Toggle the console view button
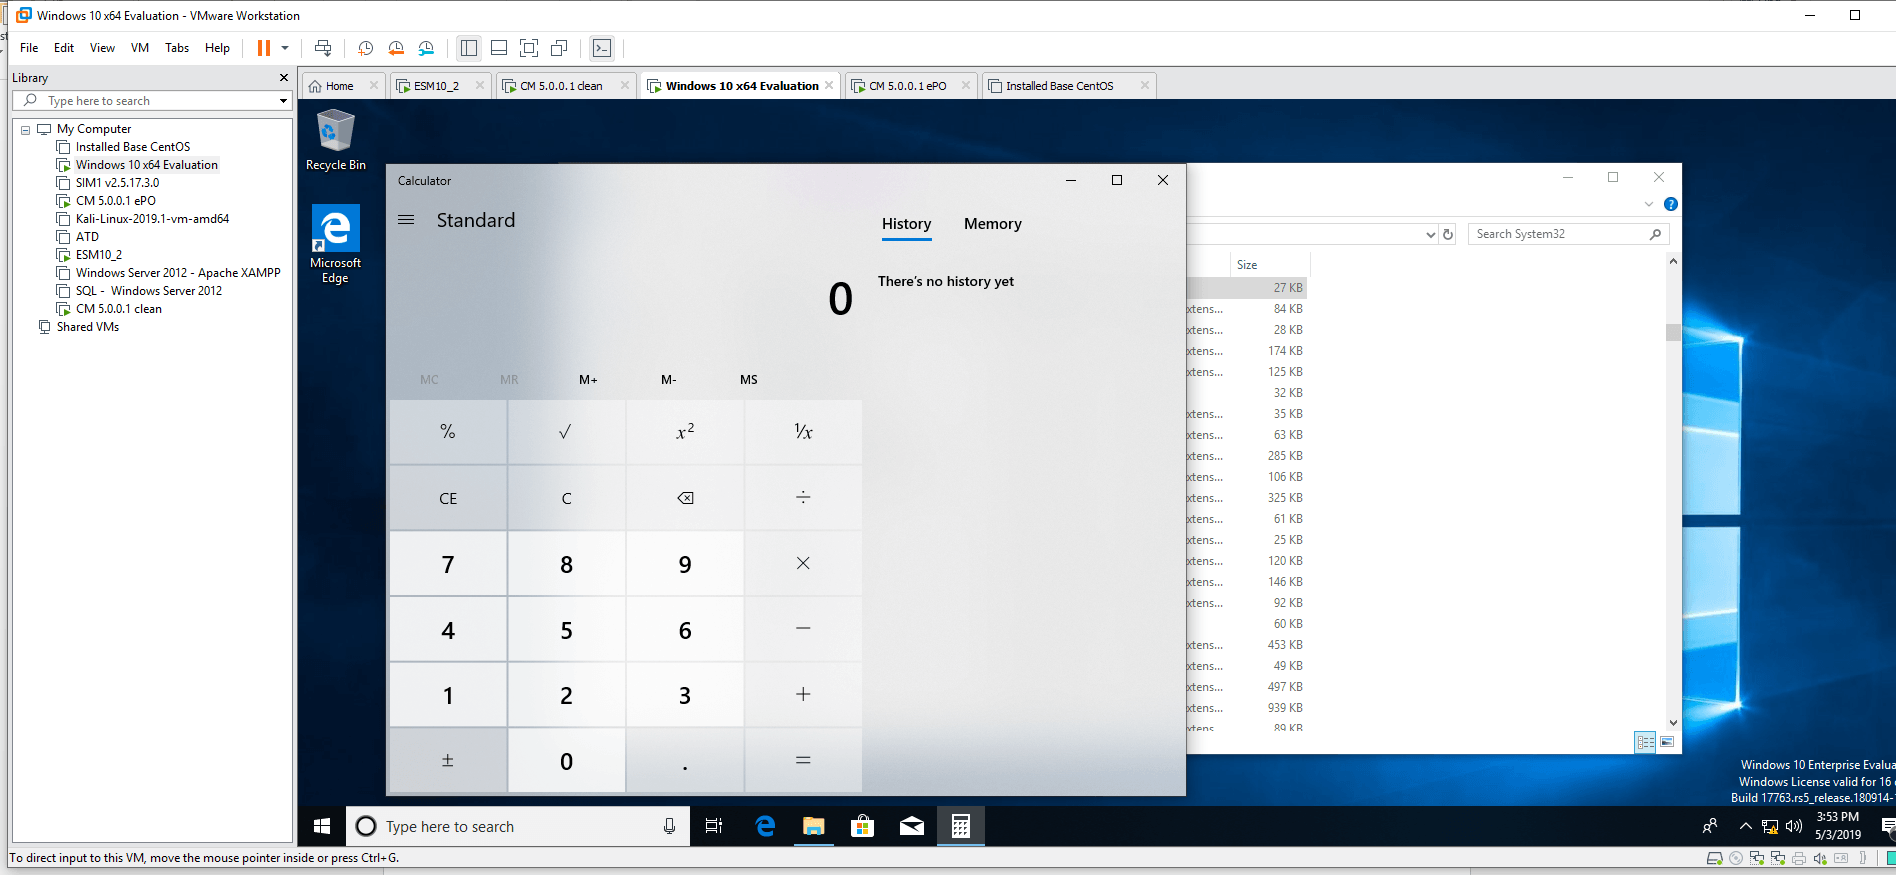Image resolution: width=1896 pixels, height=875 pixels. coord(601,48)
